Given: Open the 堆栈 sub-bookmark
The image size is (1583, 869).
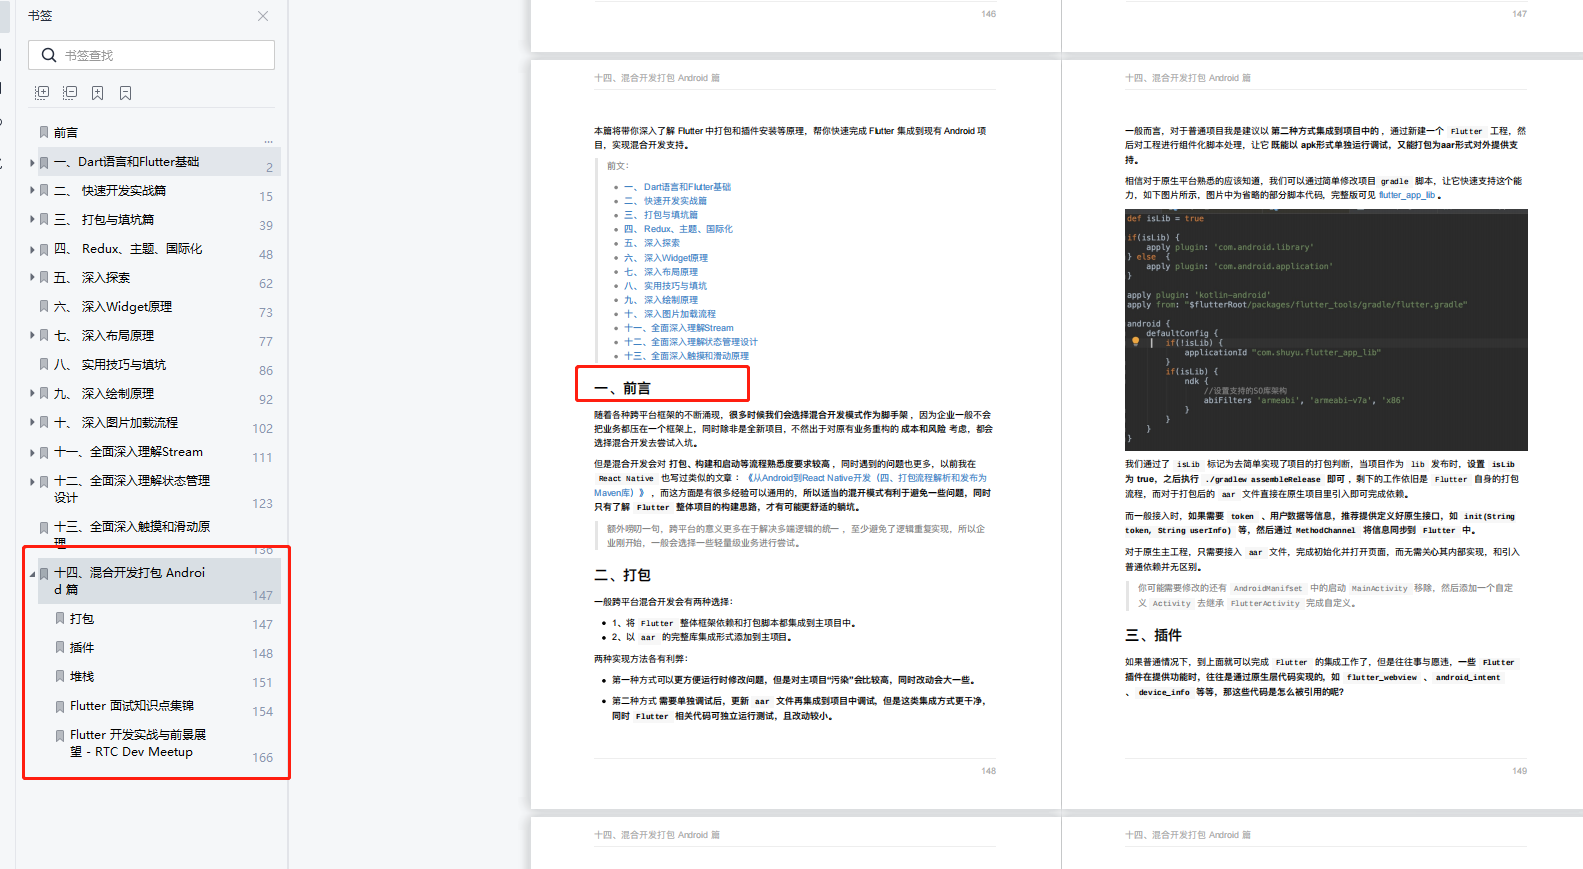Looking at the screenshot, I should 82,677.
